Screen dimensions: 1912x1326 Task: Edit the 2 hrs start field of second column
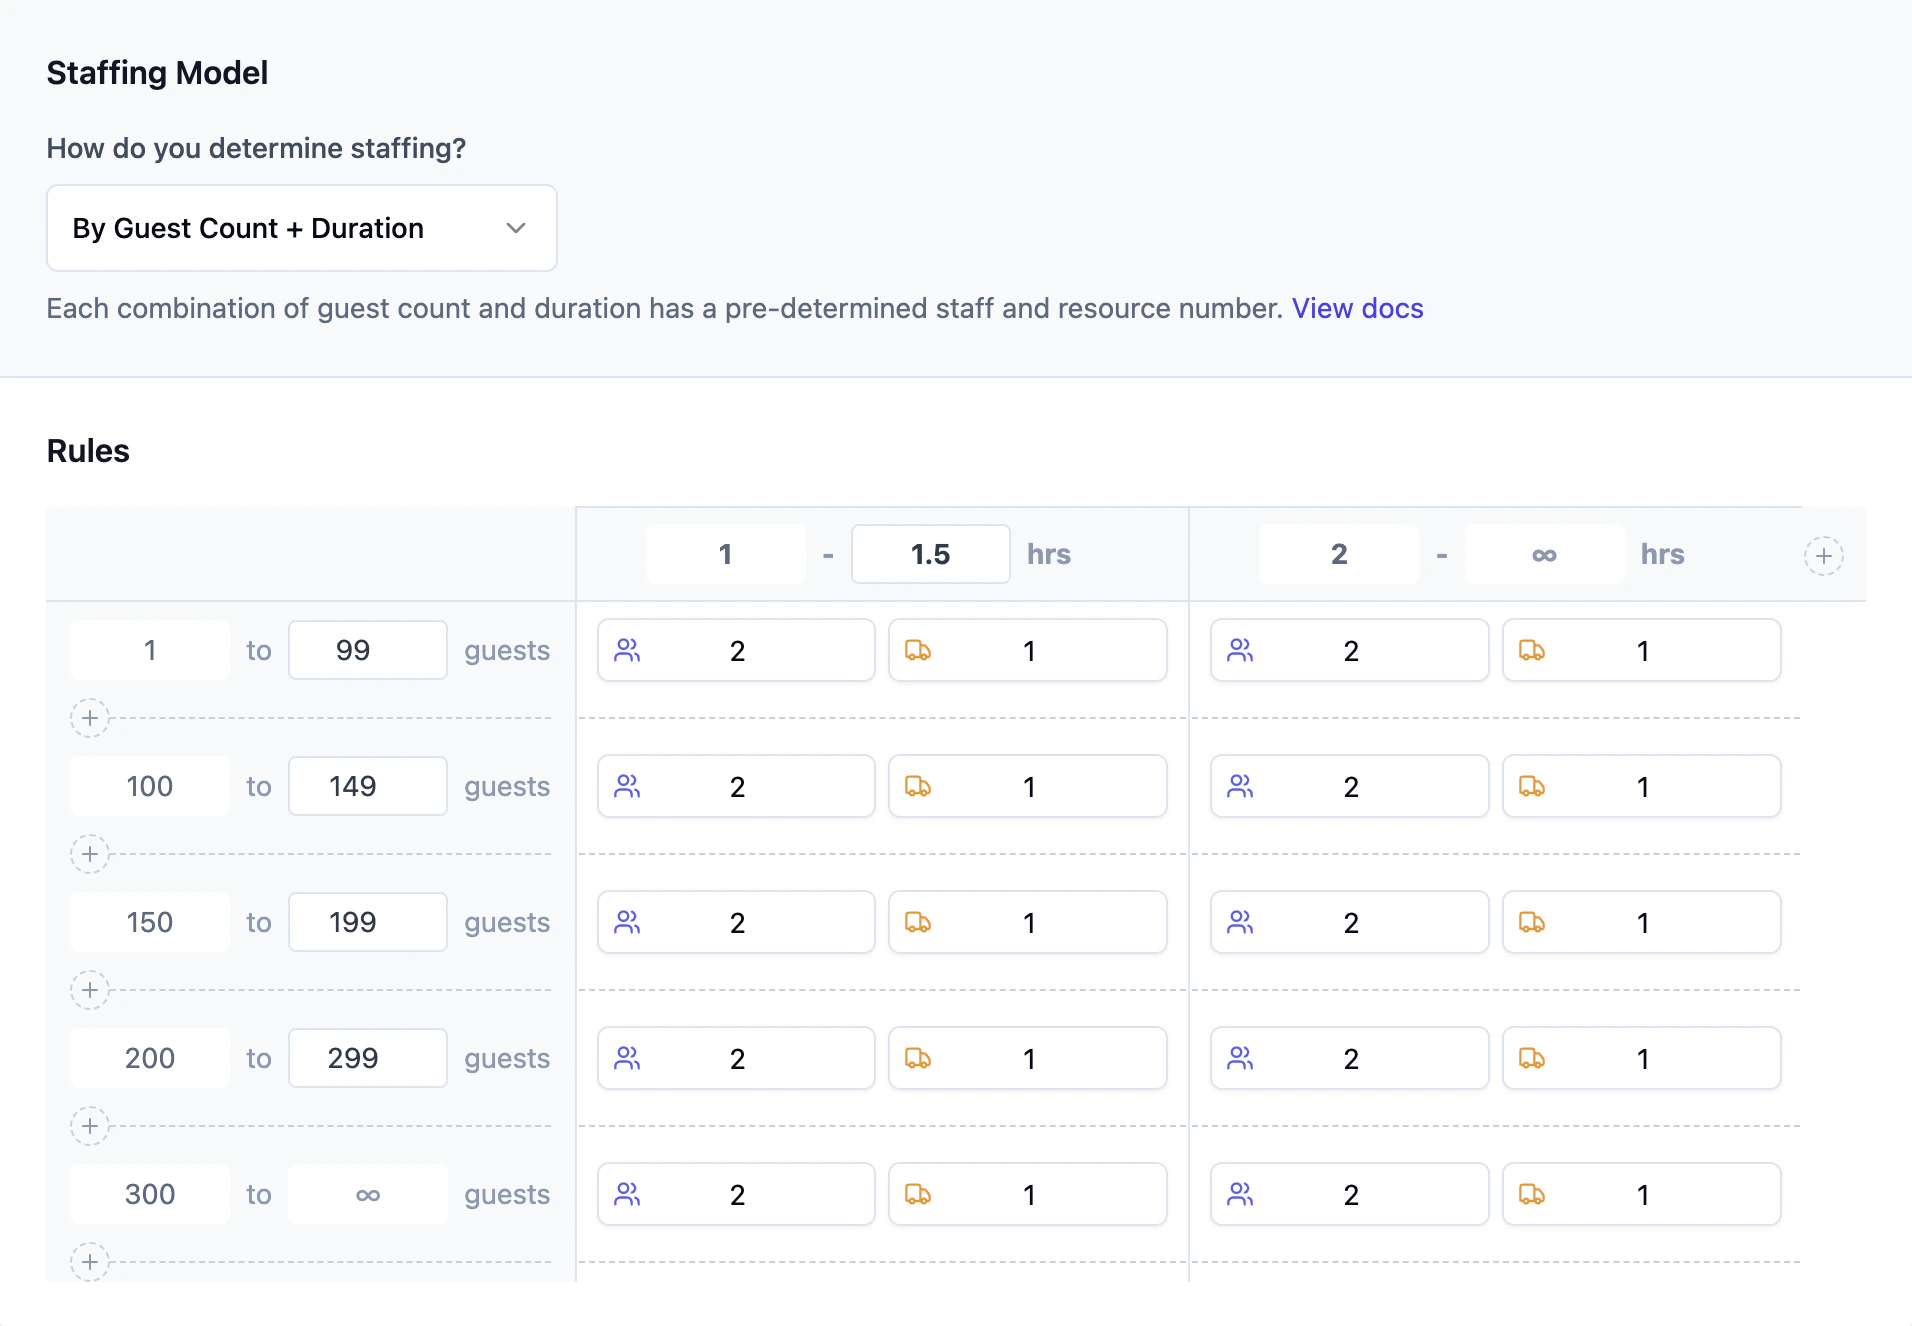[1339, 554]
